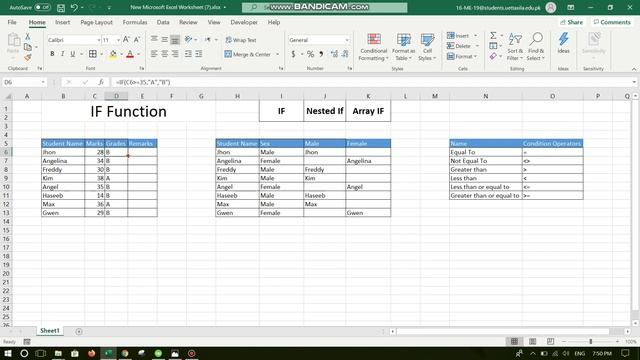Click the Insert Function fx icon
The image size is (640, 360).
(101, 82)
